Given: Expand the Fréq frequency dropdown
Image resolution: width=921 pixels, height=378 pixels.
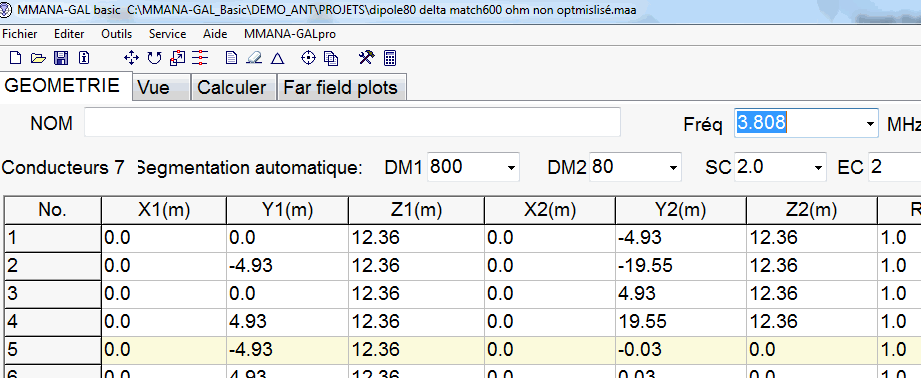Looking at the screenshot, I should pos(869,123).
